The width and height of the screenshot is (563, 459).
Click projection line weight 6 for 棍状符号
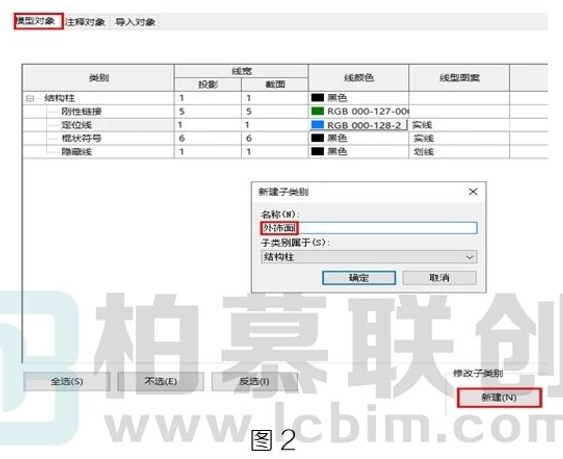182,138
